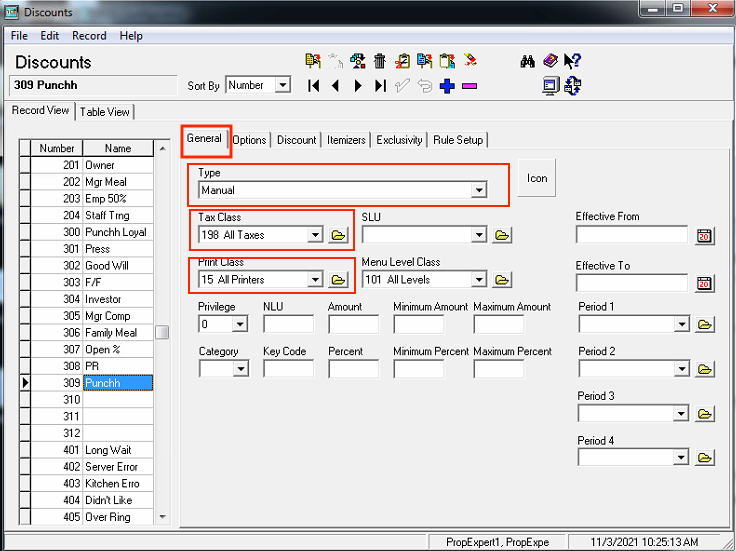Image resolution: width=736 pixels, height=551 pixels.
Task: Open the binoculars find tool
Action: 528,61
